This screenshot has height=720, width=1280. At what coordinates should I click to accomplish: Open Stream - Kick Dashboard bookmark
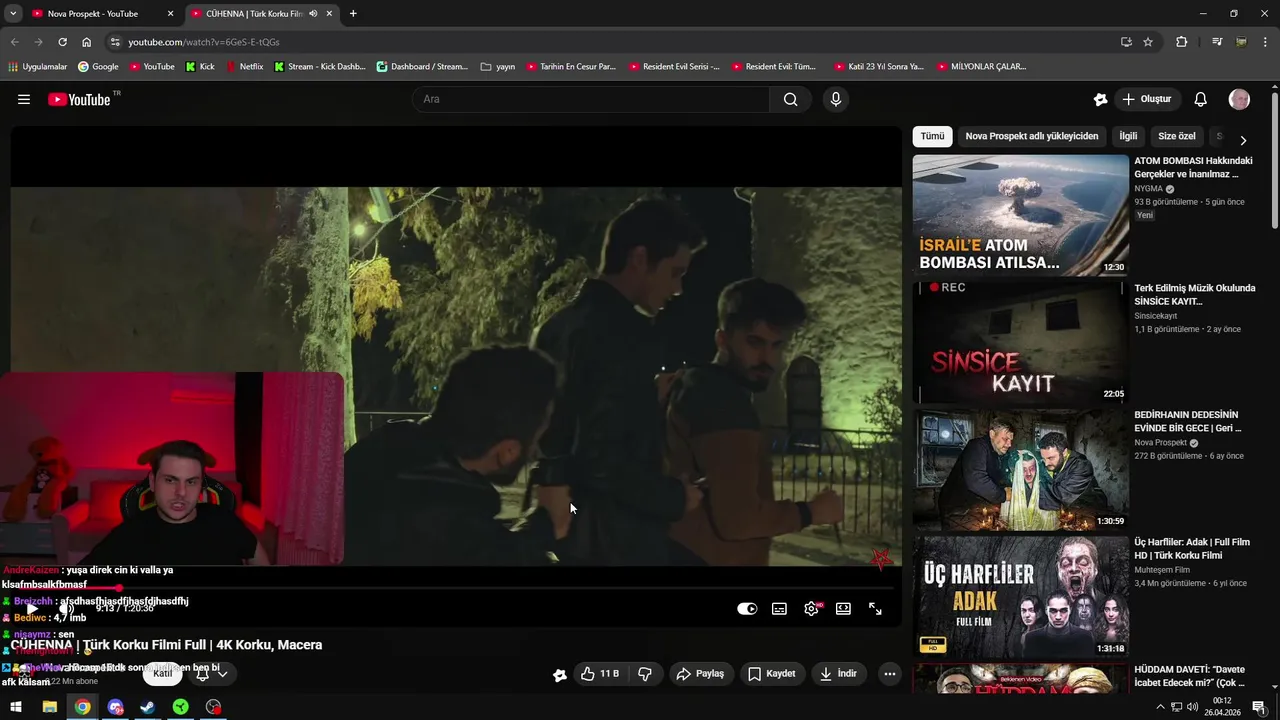point(320,67)
